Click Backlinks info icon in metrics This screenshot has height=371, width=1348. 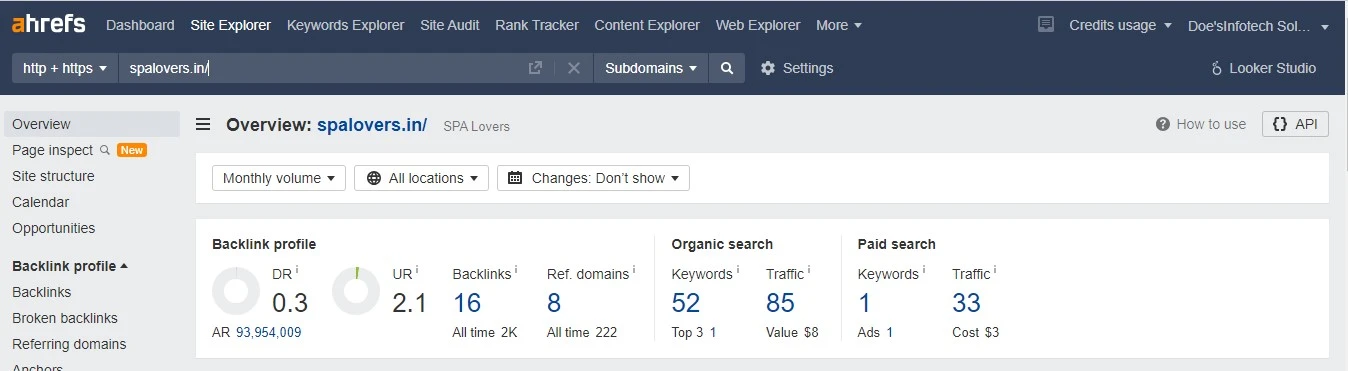[x=516, y=269]
